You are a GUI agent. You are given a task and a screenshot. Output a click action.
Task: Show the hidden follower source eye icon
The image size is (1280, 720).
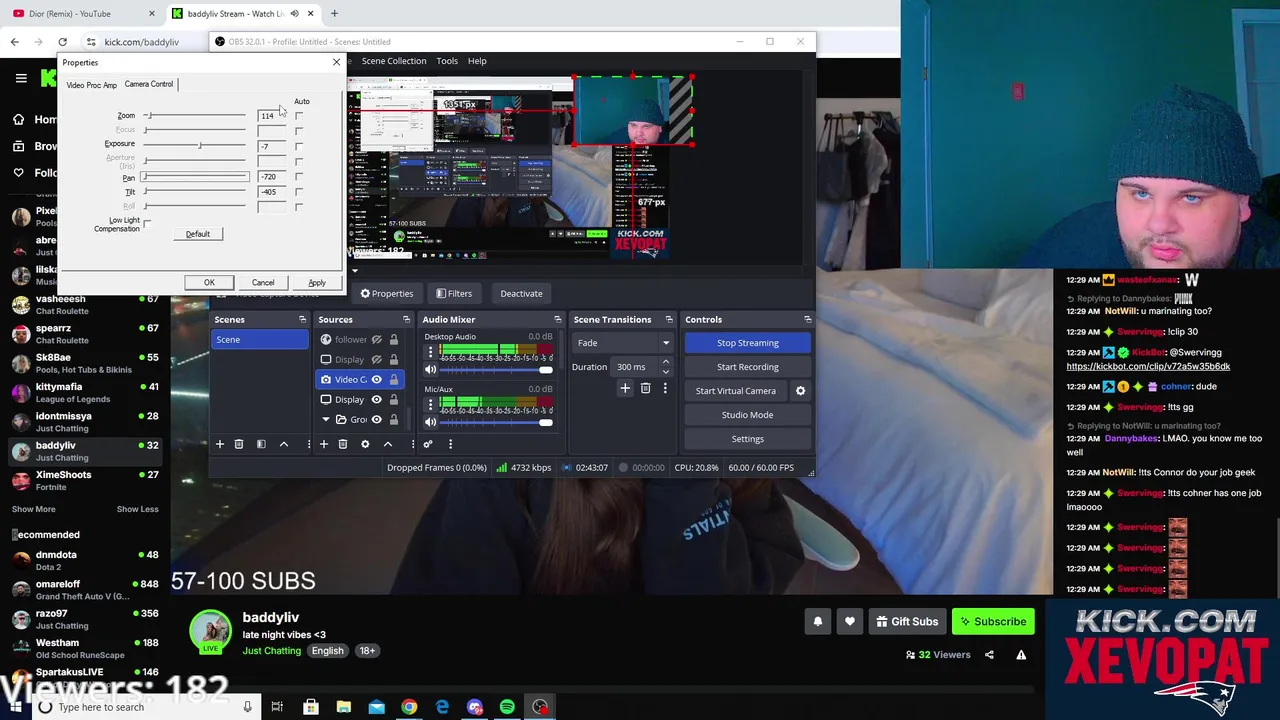[377, 340]
